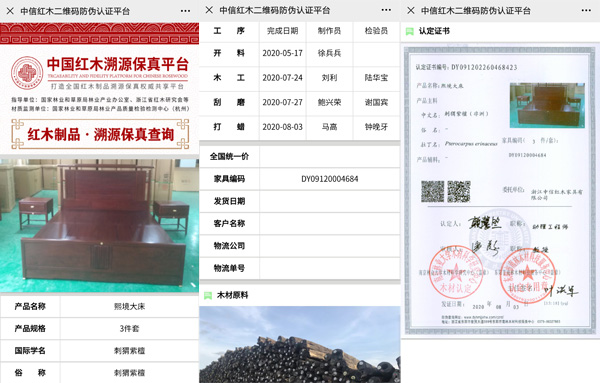Click the left QR code on certificate
The width and height of the screenshot is (600, 383).
(x=432, y=191)
